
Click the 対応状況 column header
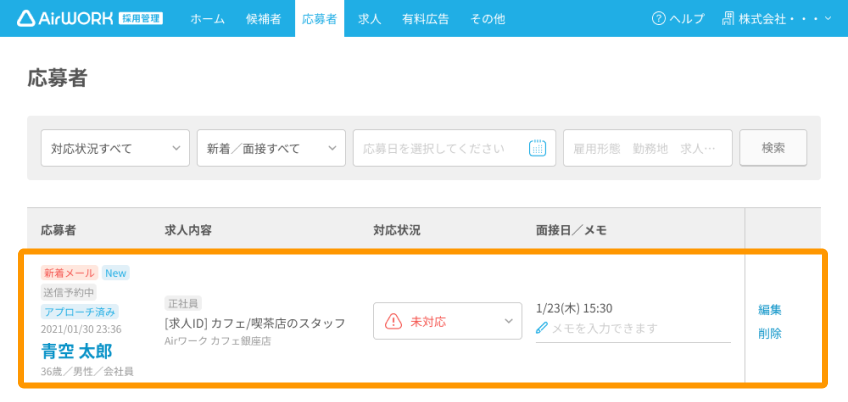coord(396,230)
